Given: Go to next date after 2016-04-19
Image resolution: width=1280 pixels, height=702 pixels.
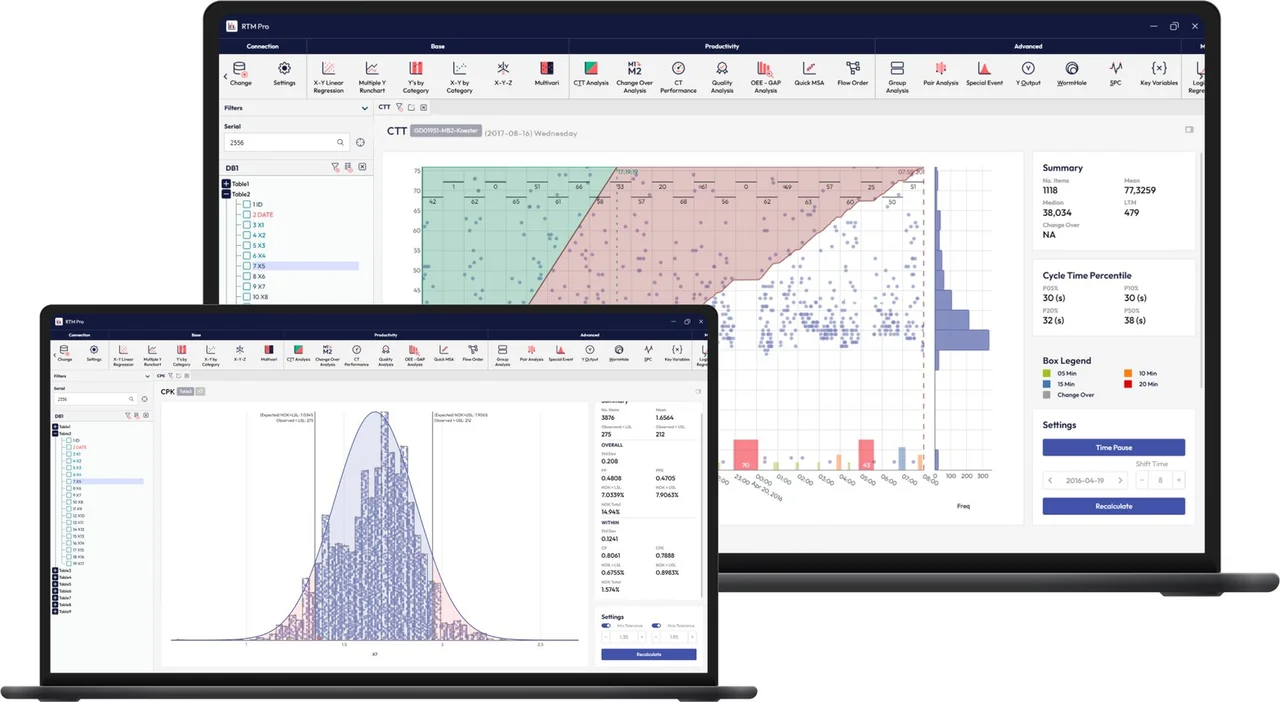Looking at the screenshot, I should (1119, 480).
